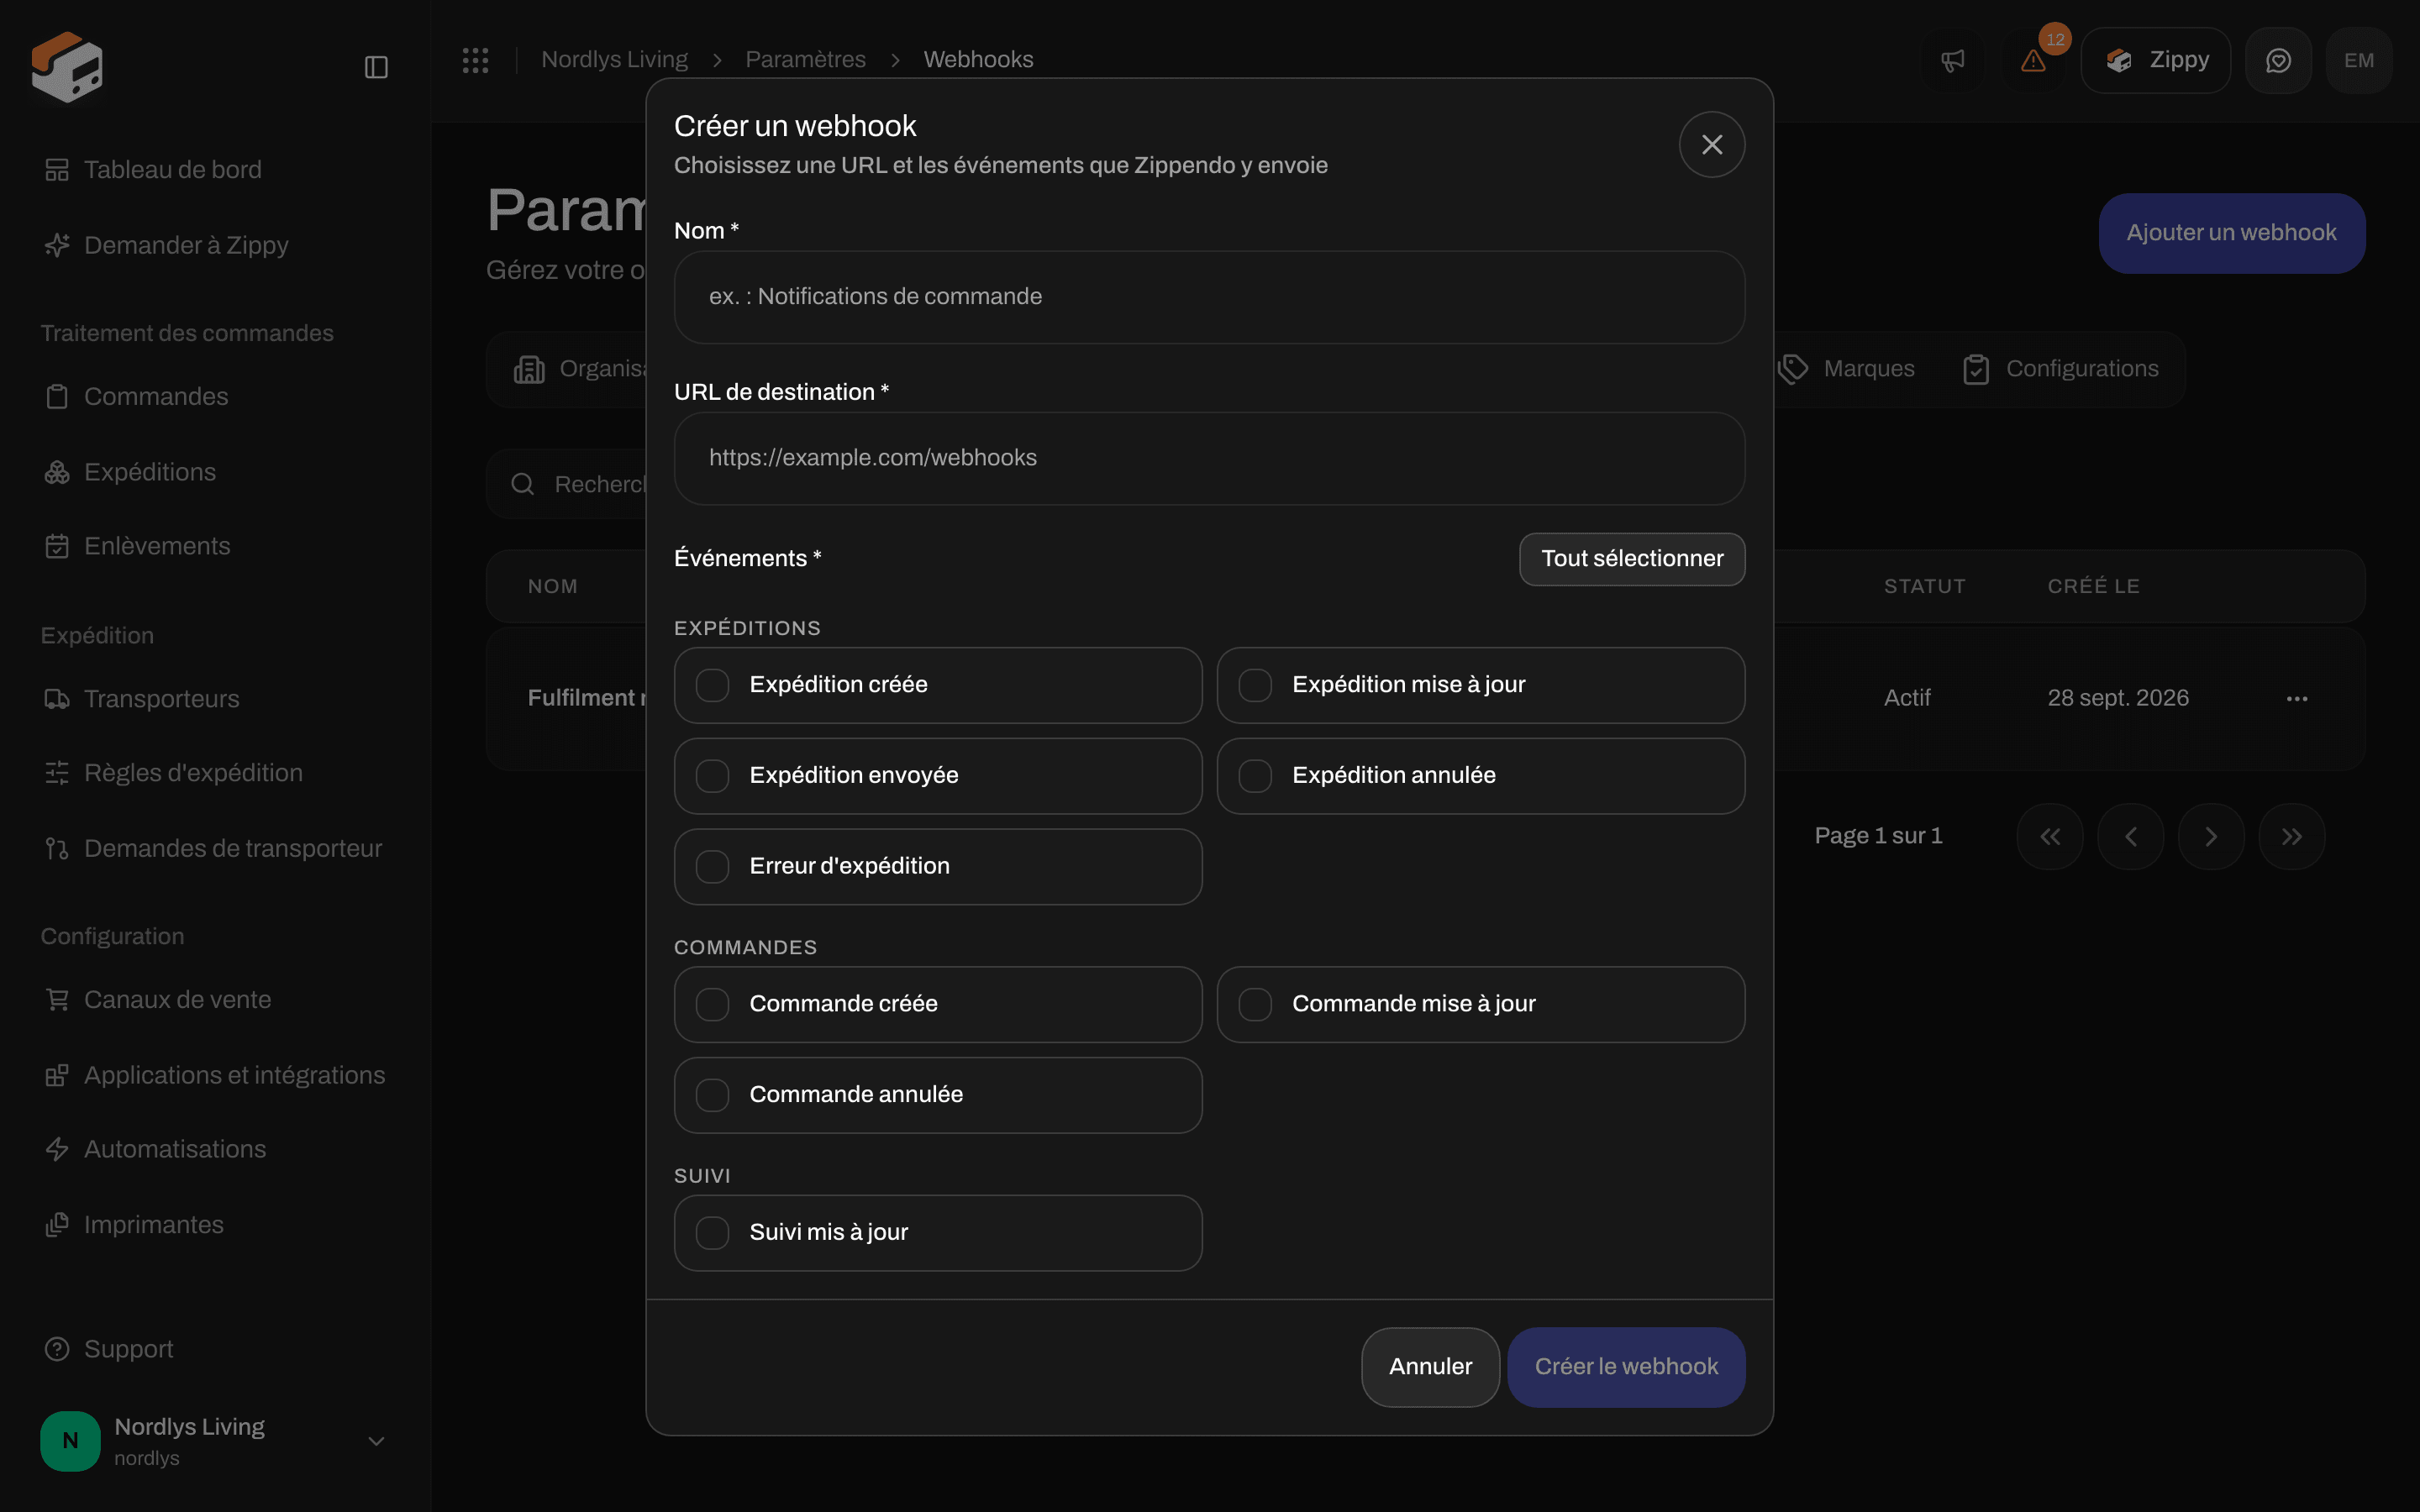Viewport: 2420px width, 1512px height.
Task: Click the Paramètres breadcrumb
Action: pos(805,60)
